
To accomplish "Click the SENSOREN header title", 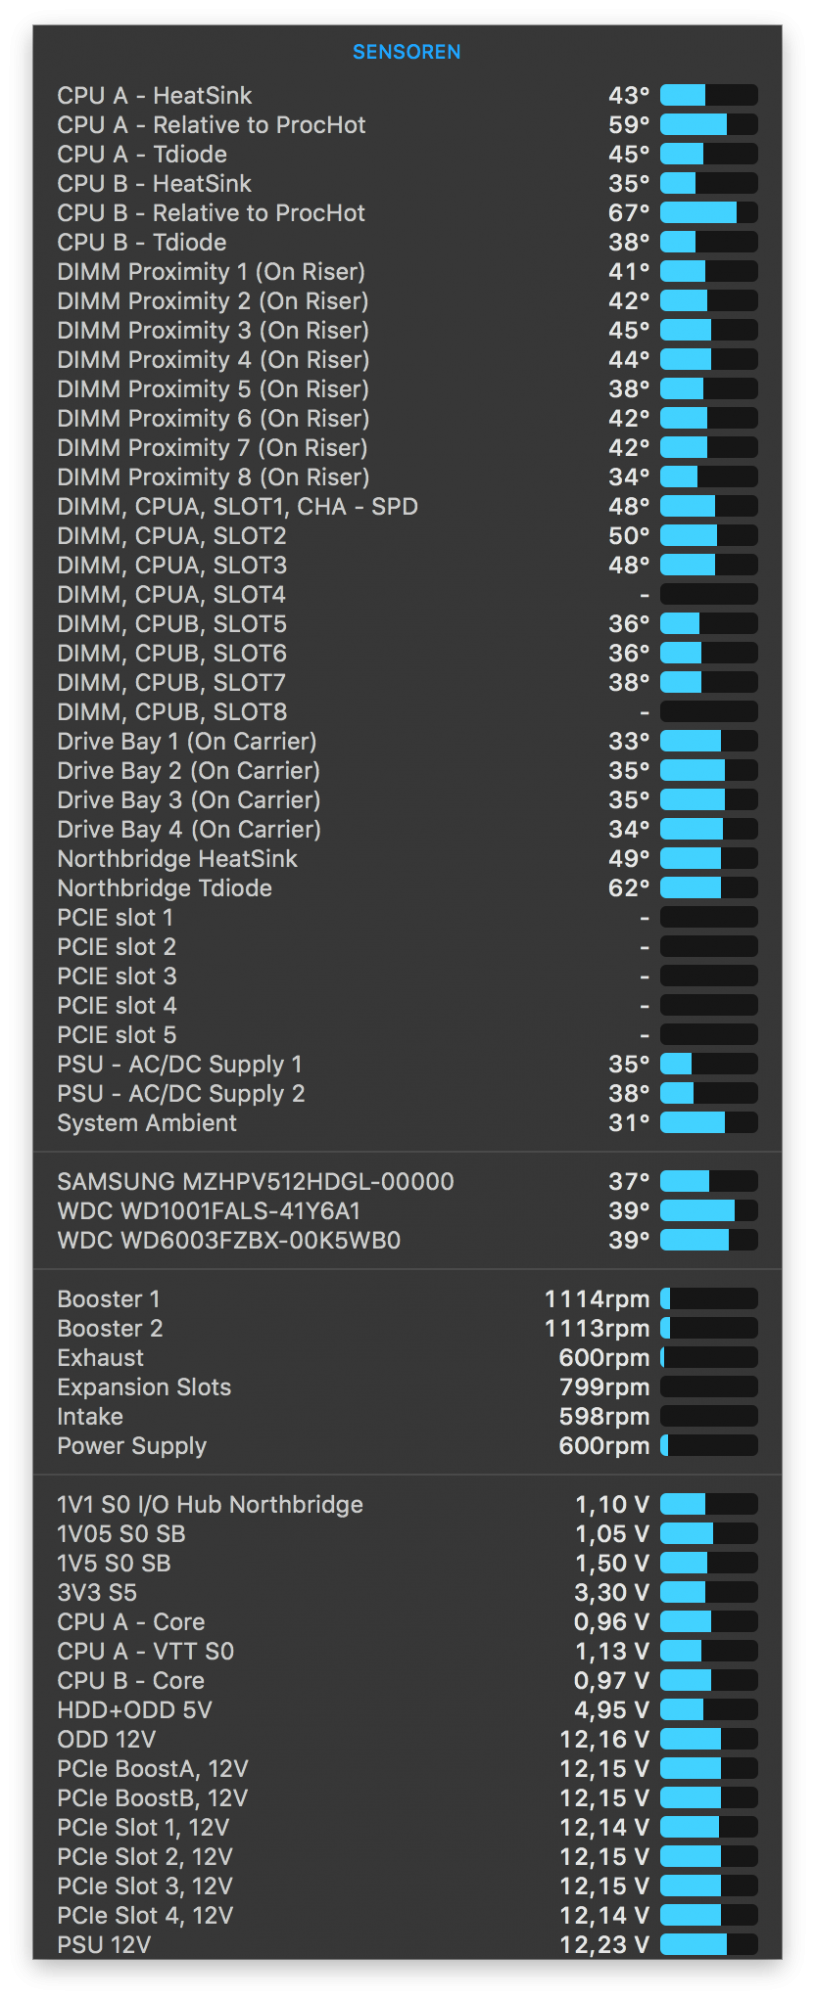I will pyautogui.click(x=406, y=52).
